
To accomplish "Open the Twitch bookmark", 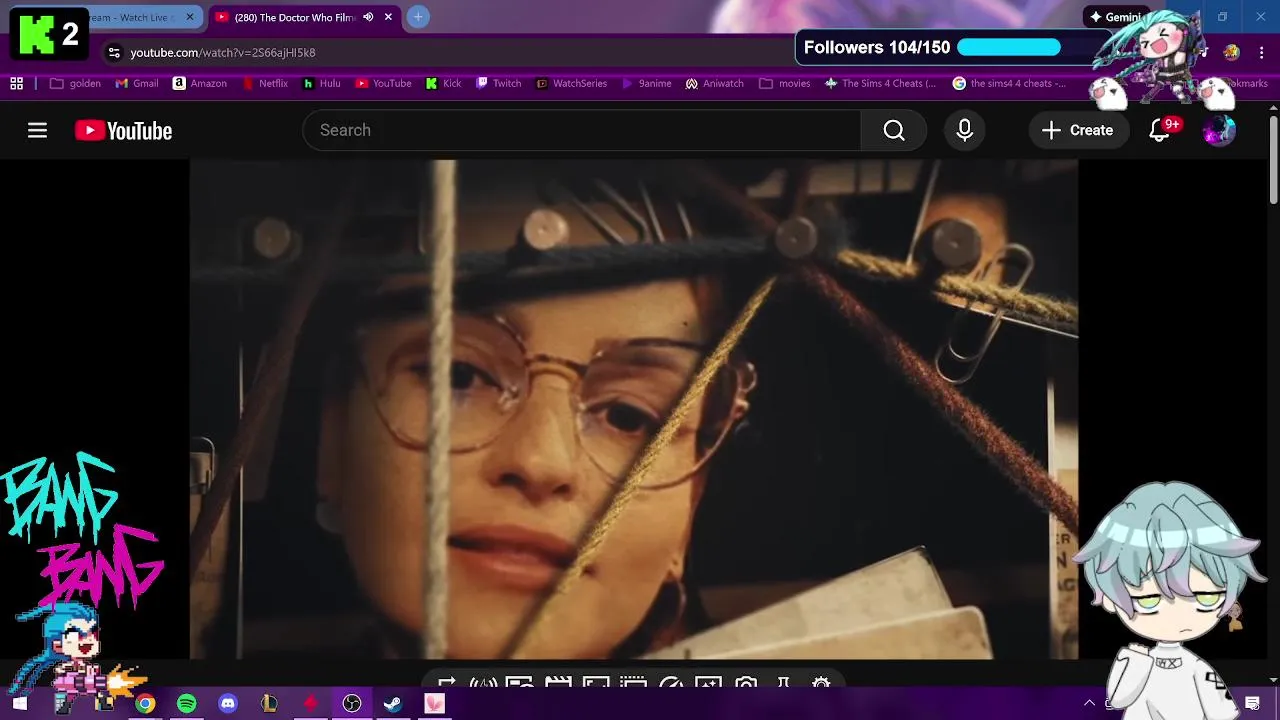I will pos(498,83).
